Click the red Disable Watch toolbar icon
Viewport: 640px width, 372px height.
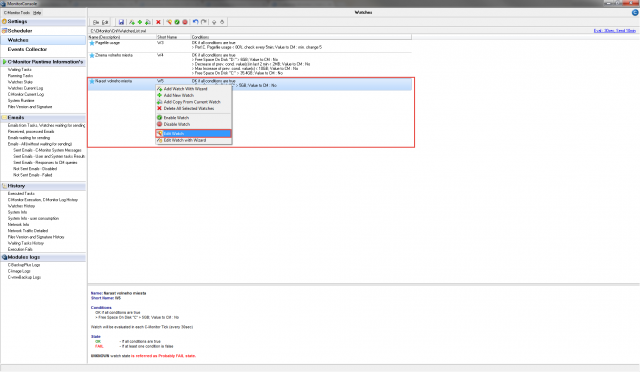185,22
